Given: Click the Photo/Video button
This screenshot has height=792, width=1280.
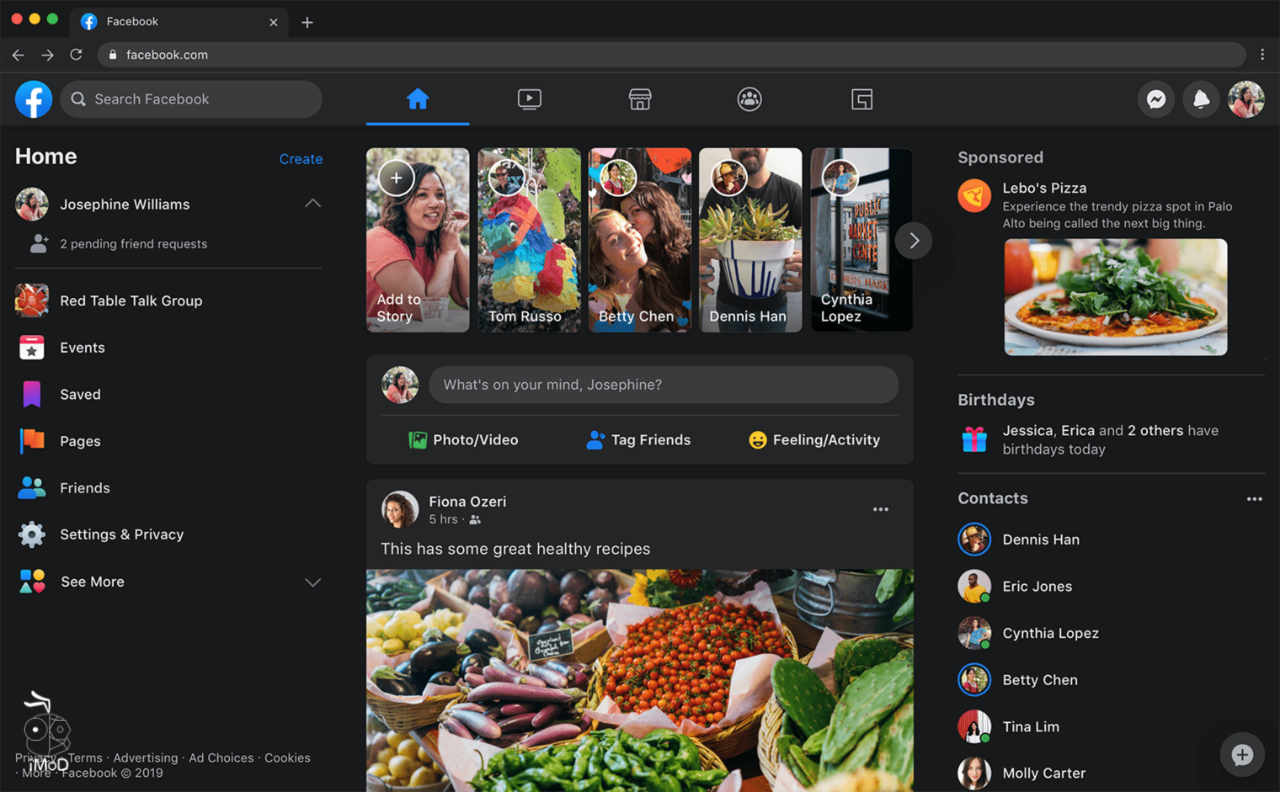Looking at the screenshot, I should point(464,440).
